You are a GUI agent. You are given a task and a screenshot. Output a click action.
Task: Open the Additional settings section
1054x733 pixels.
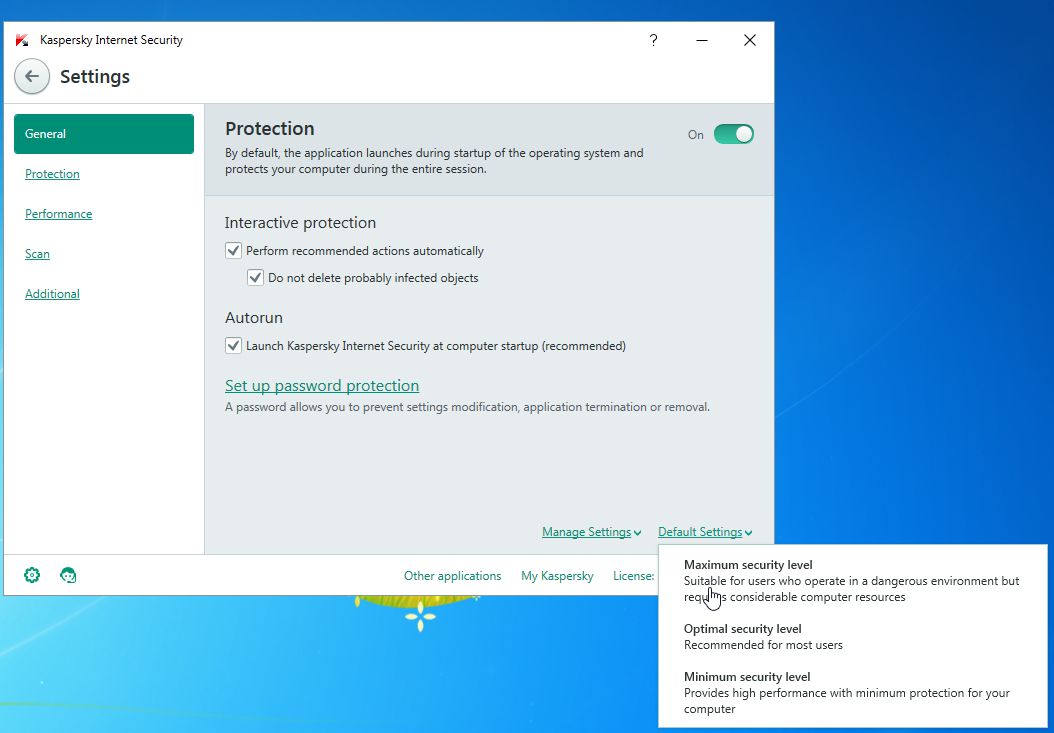point(52,294)
